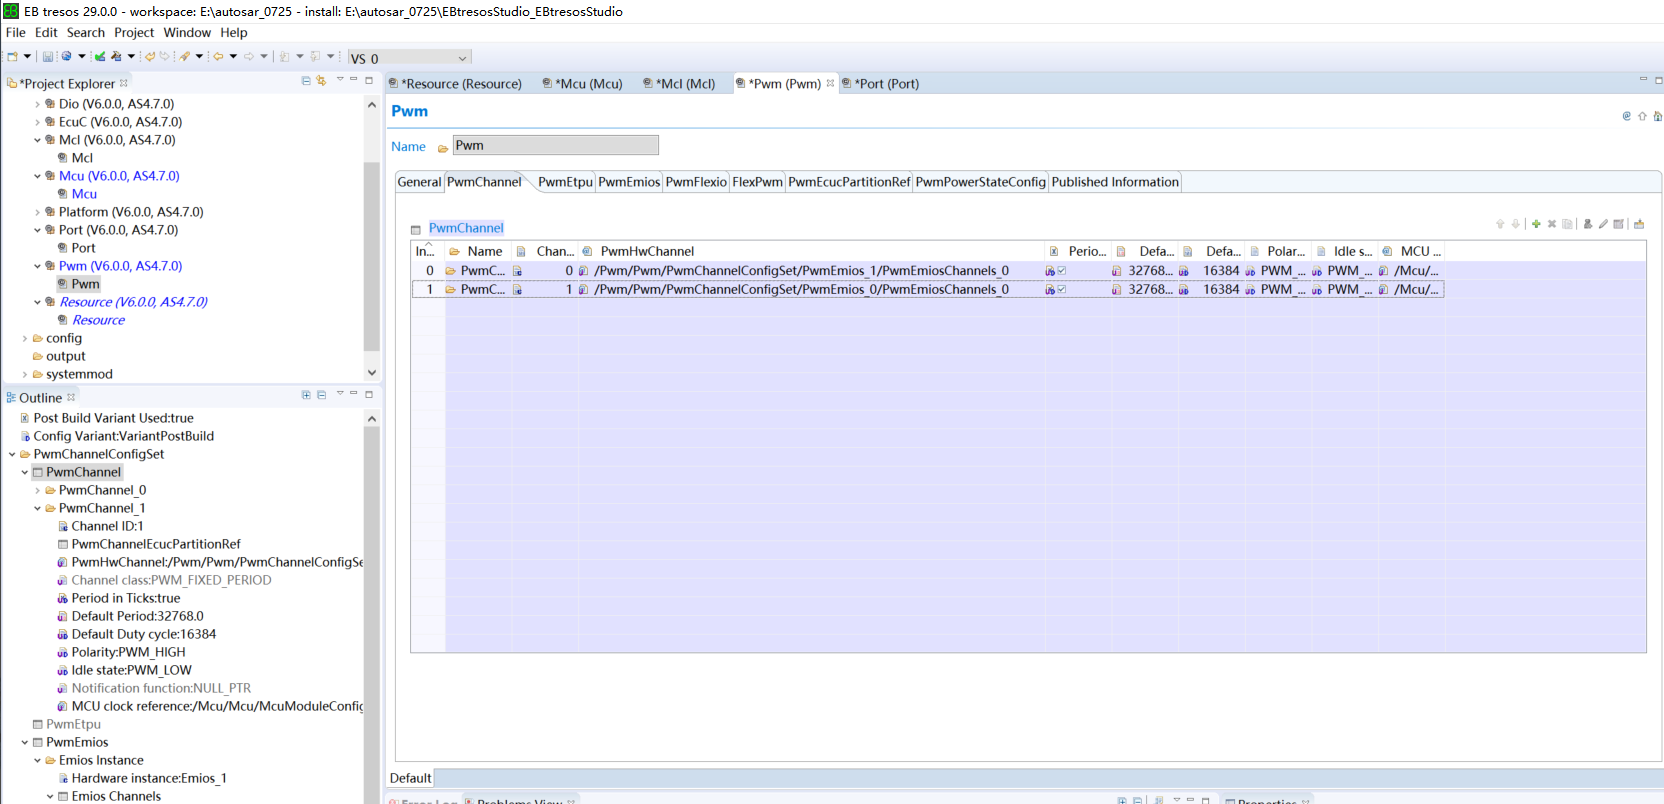Click the globe toolbar icon

(x=67, y=57)
